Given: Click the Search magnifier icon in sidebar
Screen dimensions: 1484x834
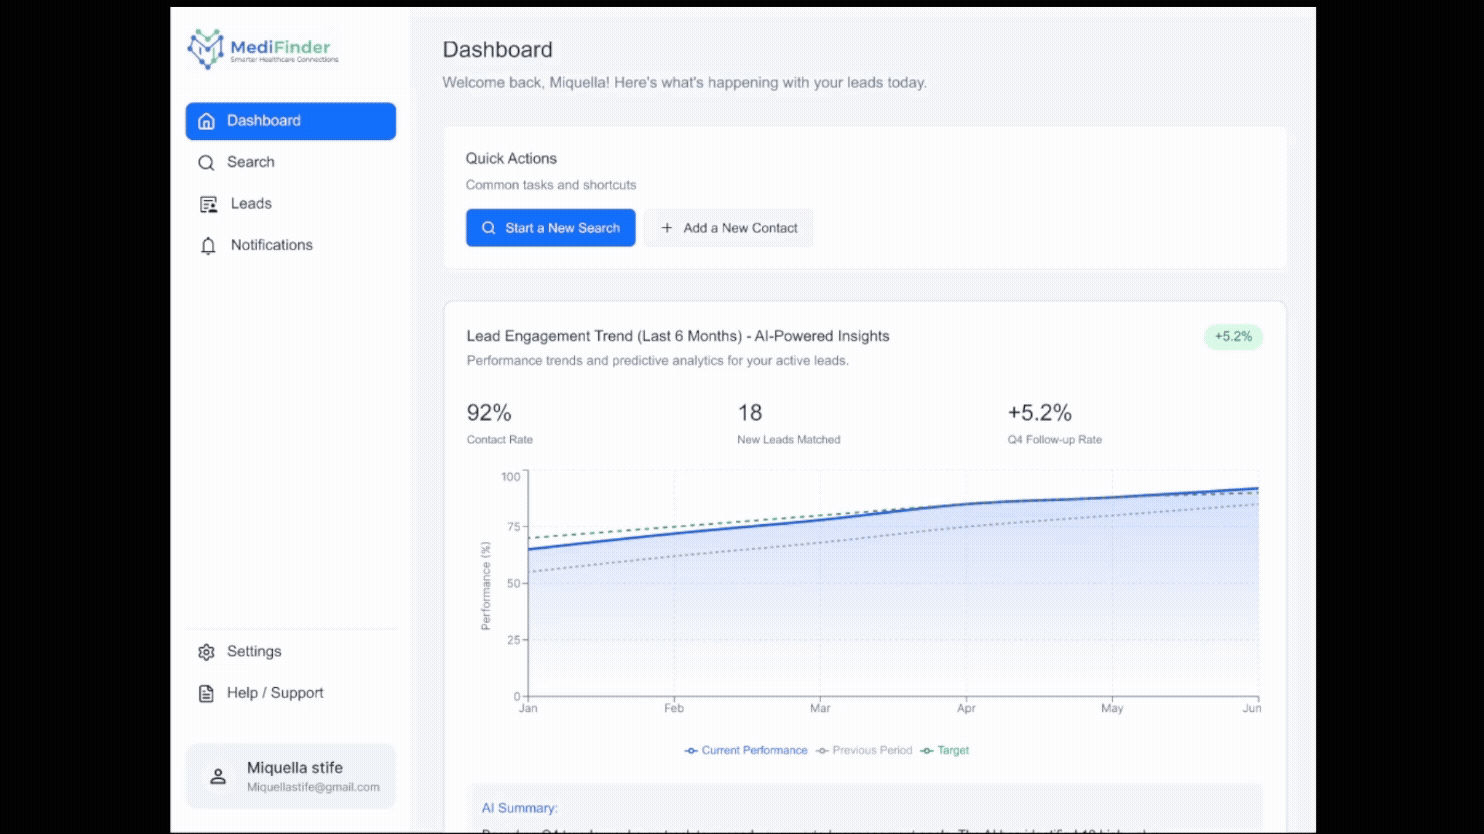Looking at the screenshot, I should pyautogui.click(x=207, y=163).
